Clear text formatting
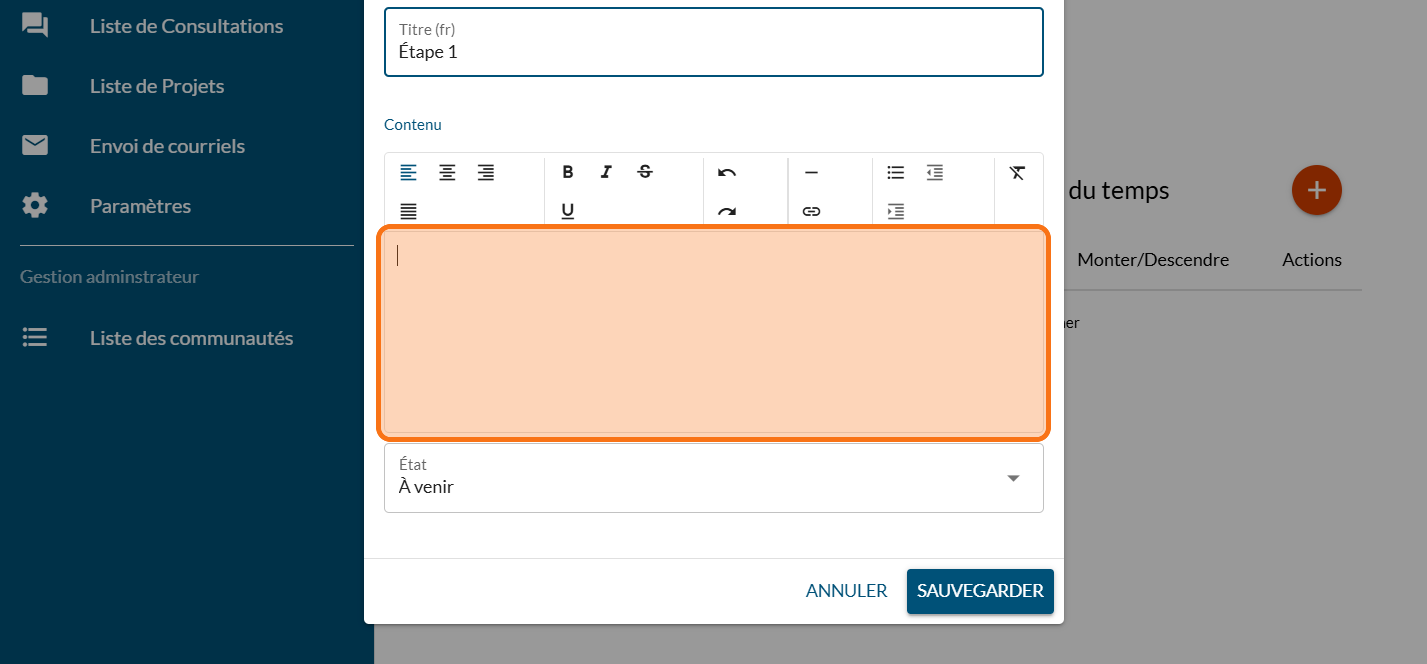Viewport: 1427px width, 664px height. coord(1017,172)
